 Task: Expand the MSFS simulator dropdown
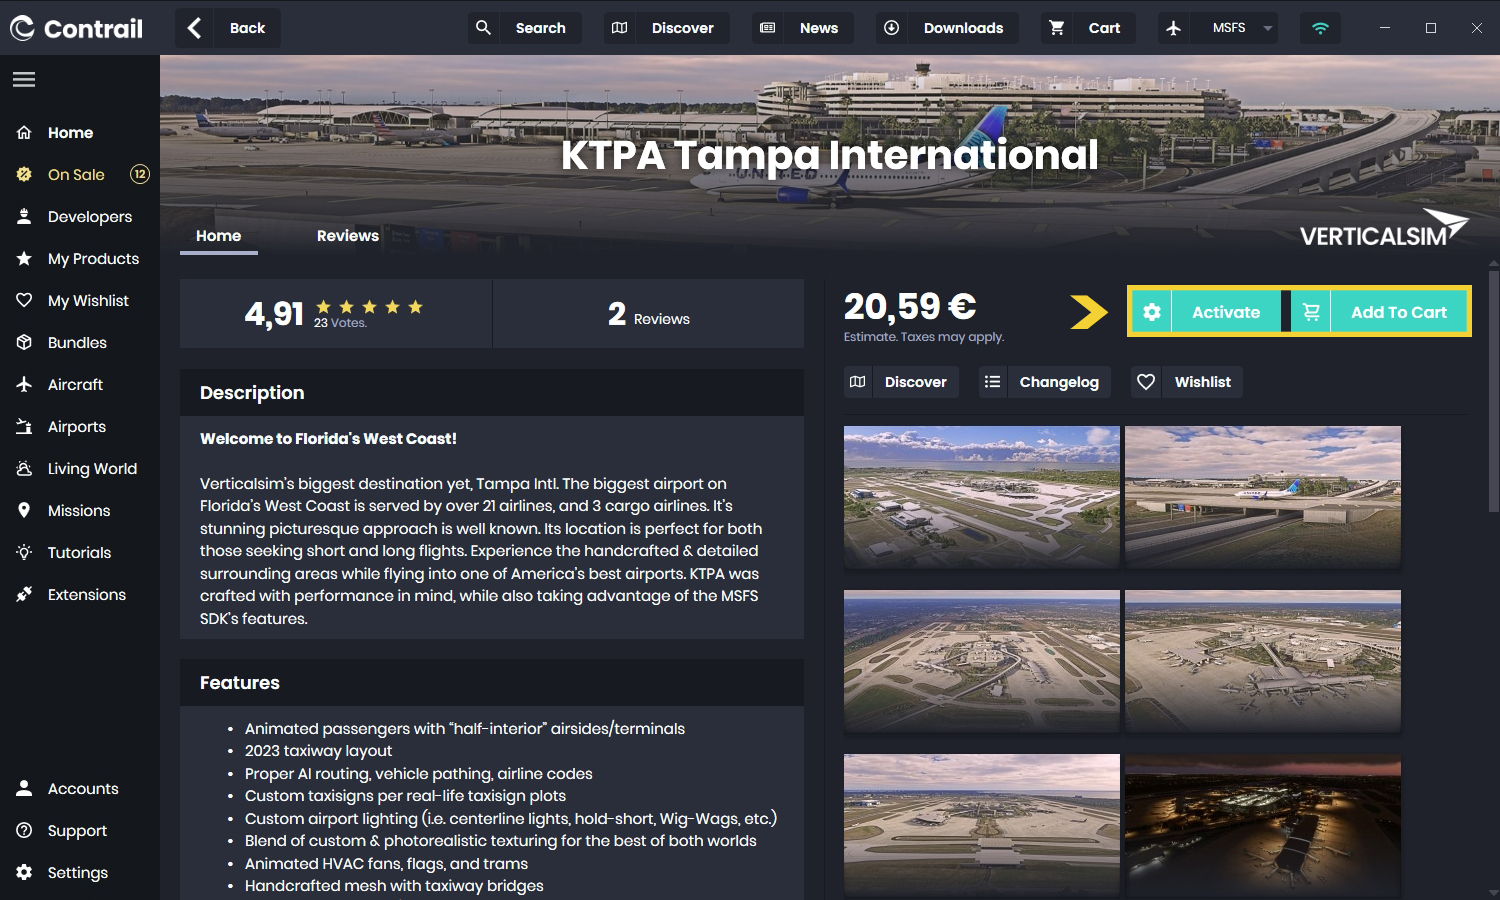pos(1267,28)
